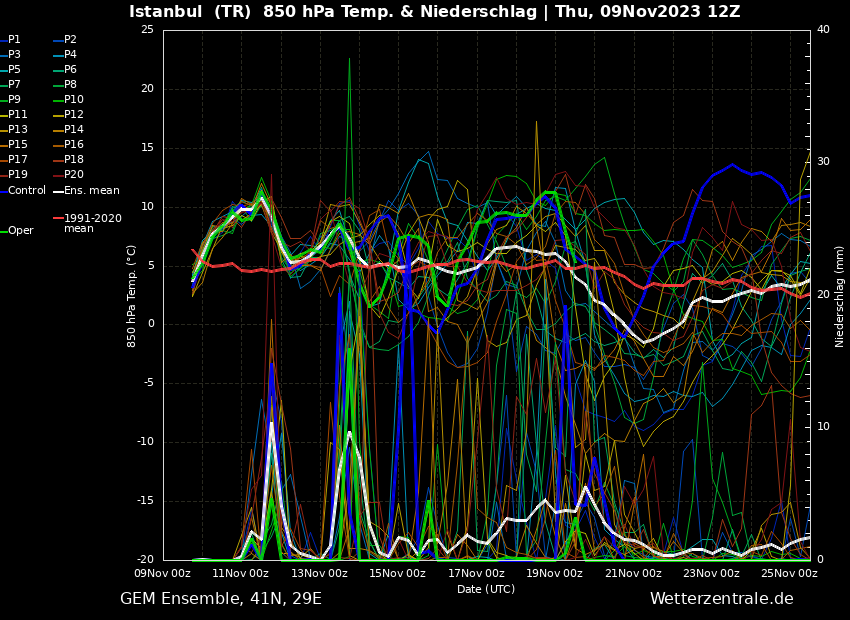Screen dimensions: 850x620
Task: Click the 11Nov 00z date label
Action: pos(241,573)
